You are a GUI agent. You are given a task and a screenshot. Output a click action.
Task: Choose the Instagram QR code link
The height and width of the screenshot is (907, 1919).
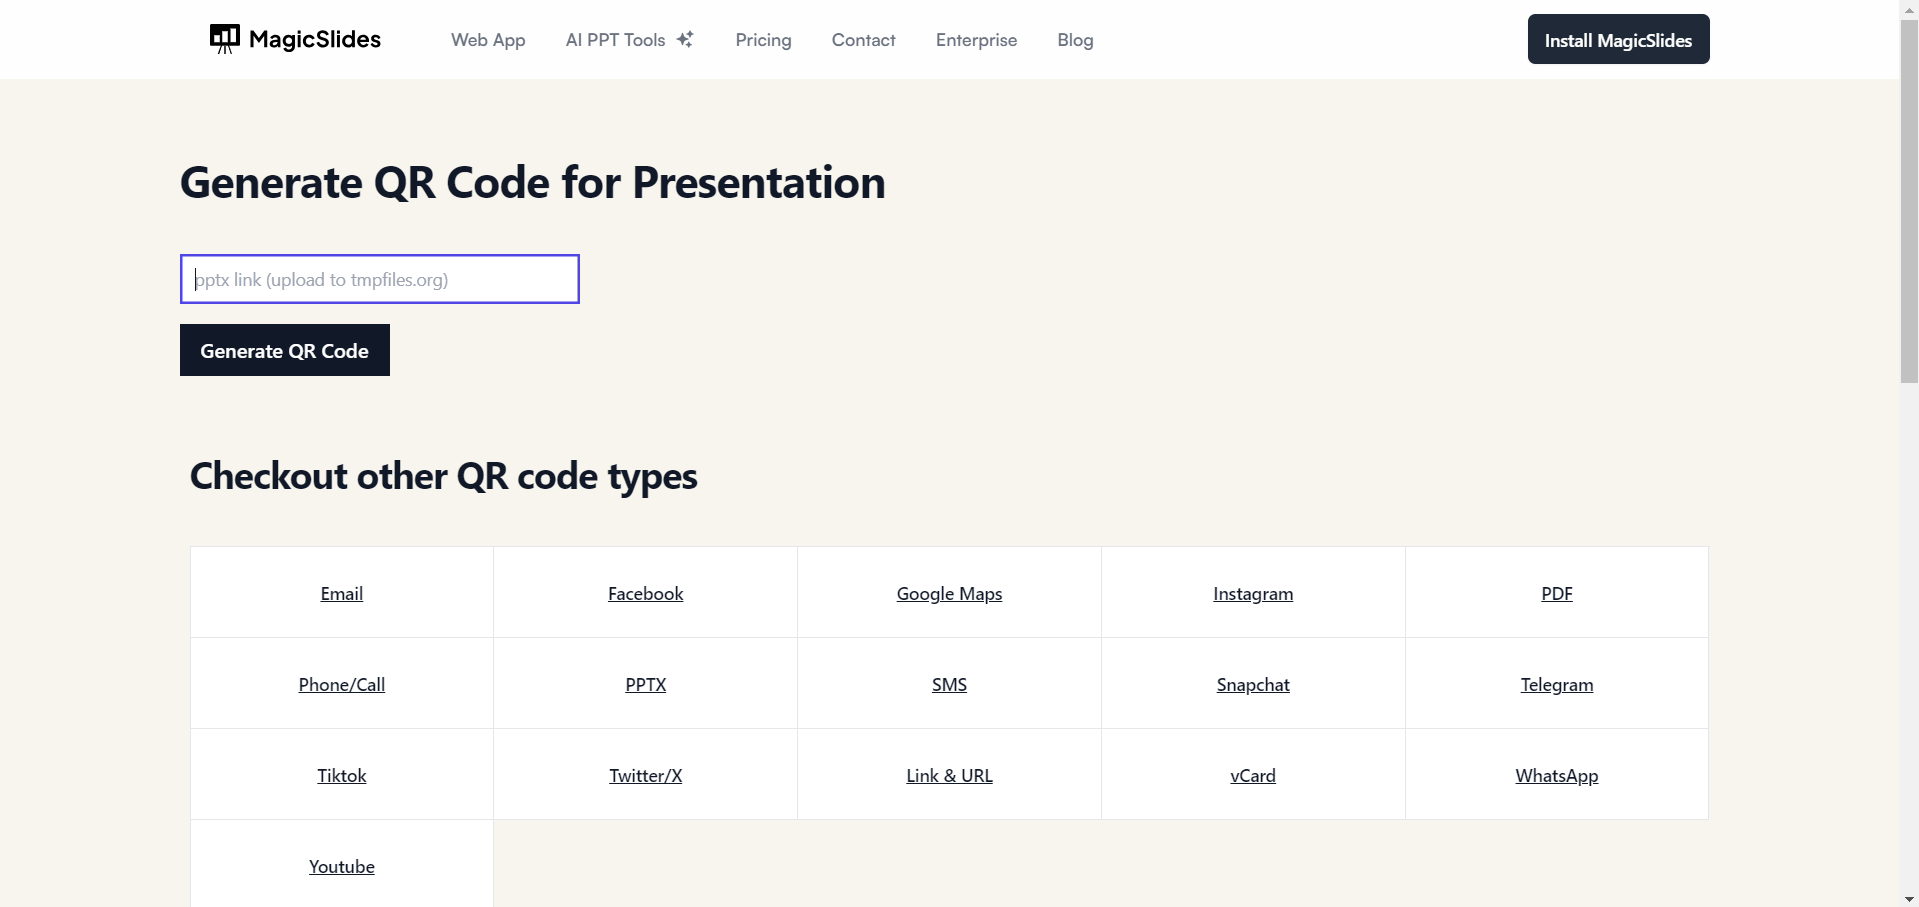[1253, 593]
